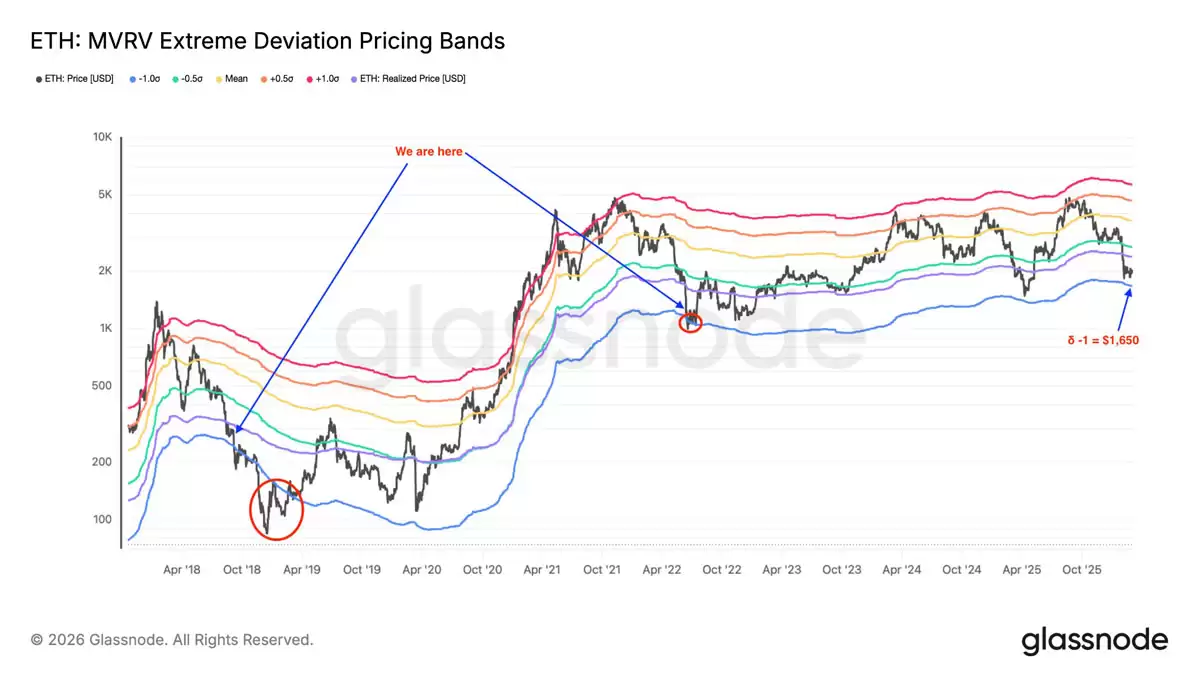Click the black dot beside ETH: Price legend
This screenshot has height=675, width=1200.
(x=39, y=78)
